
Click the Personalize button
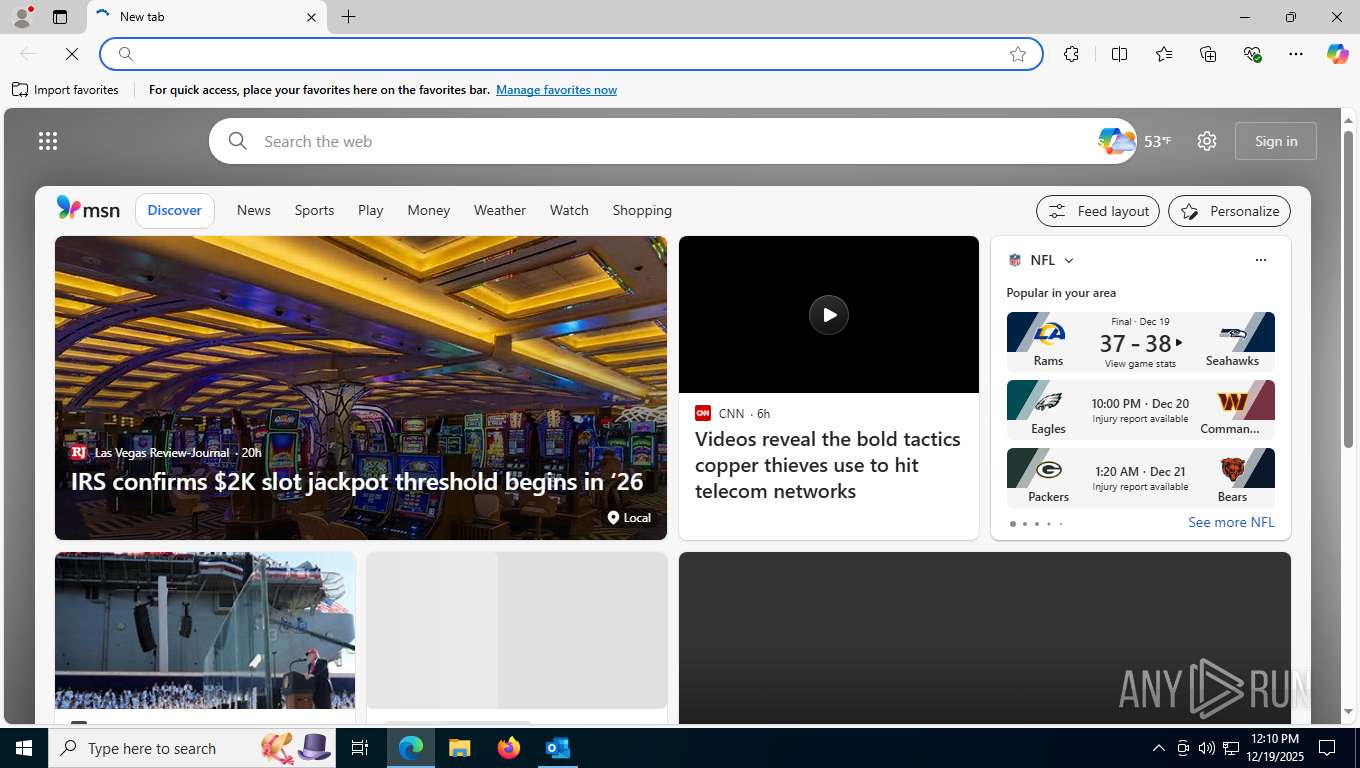[1229, 211]
